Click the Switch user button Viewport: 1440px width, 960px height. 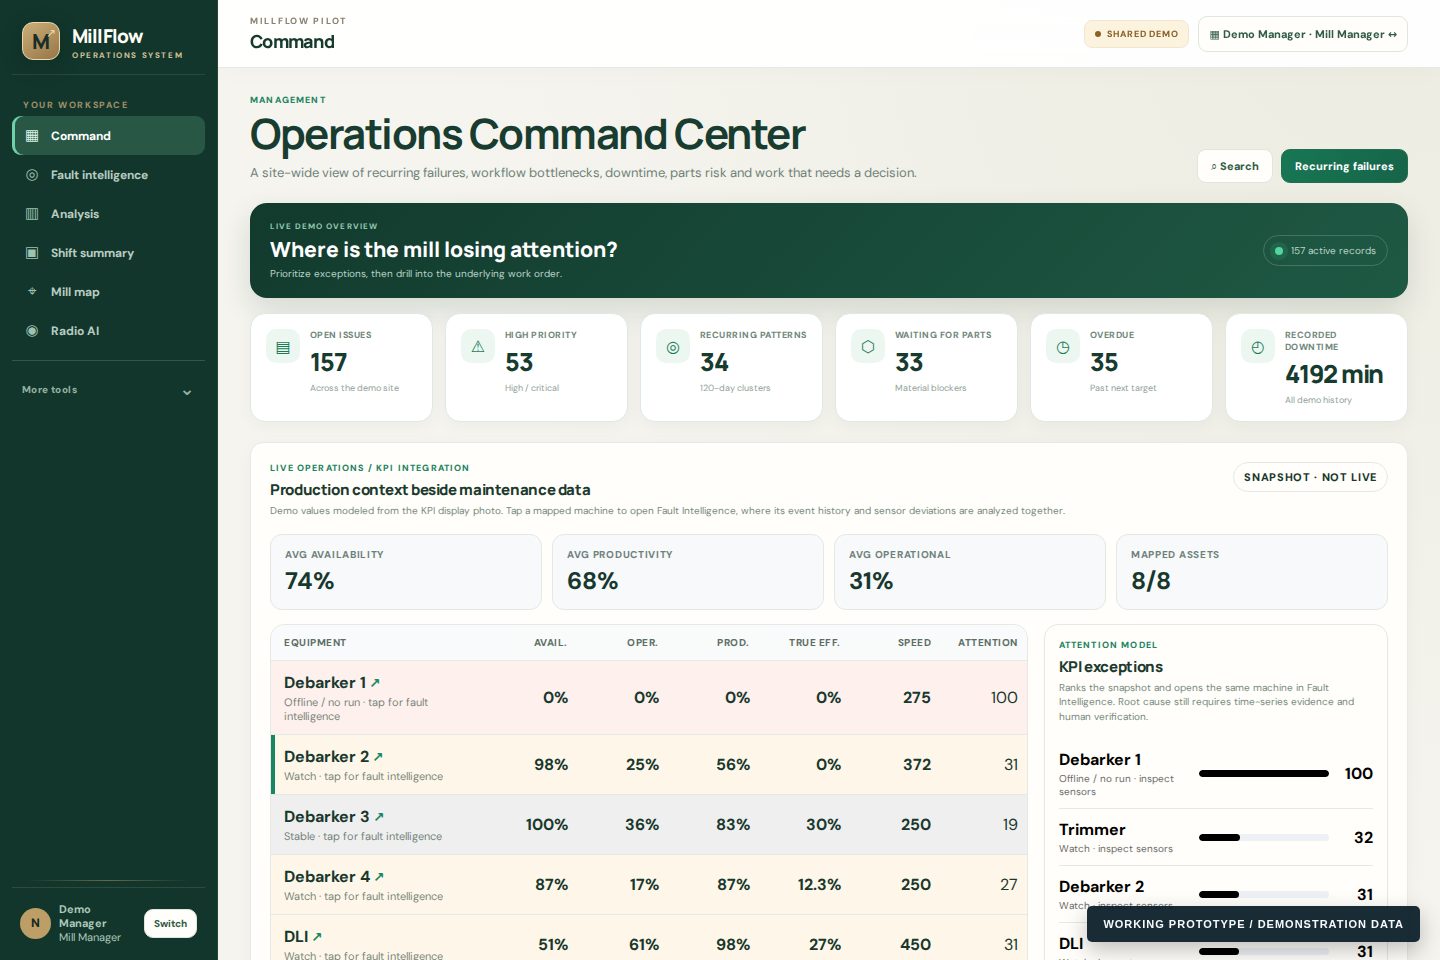click(x=170, y=923)
